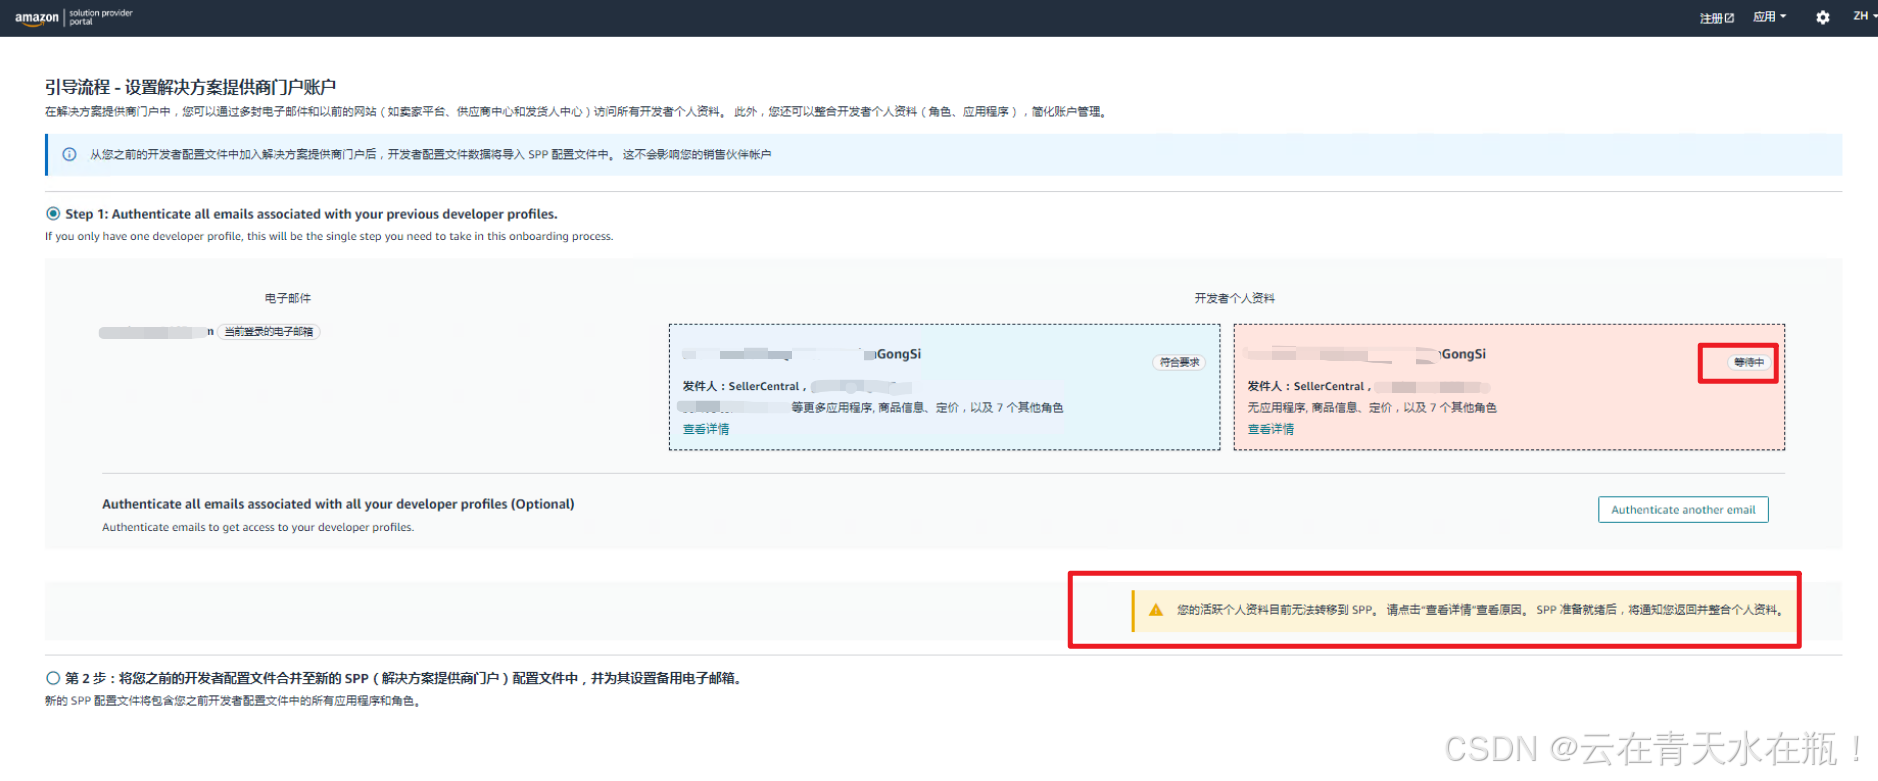Click the yellow warning triangle icon
1878x781 pixels.
(1155, 610)
